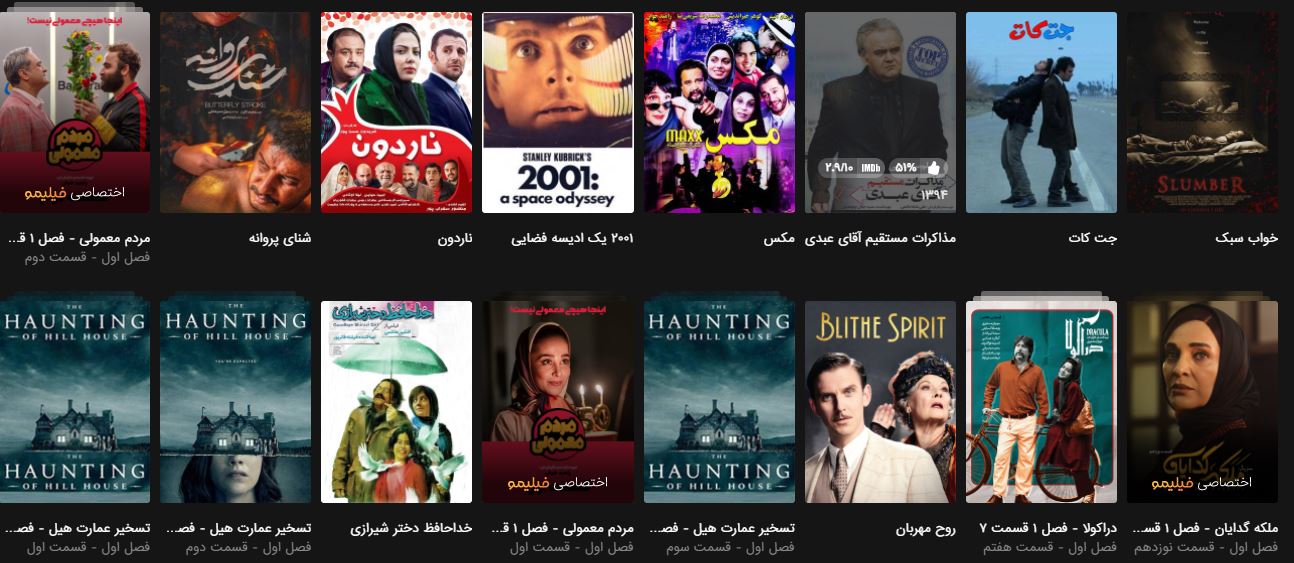Open the ملکه گدایان episode nineteen poster

(x=1202, y=402)
